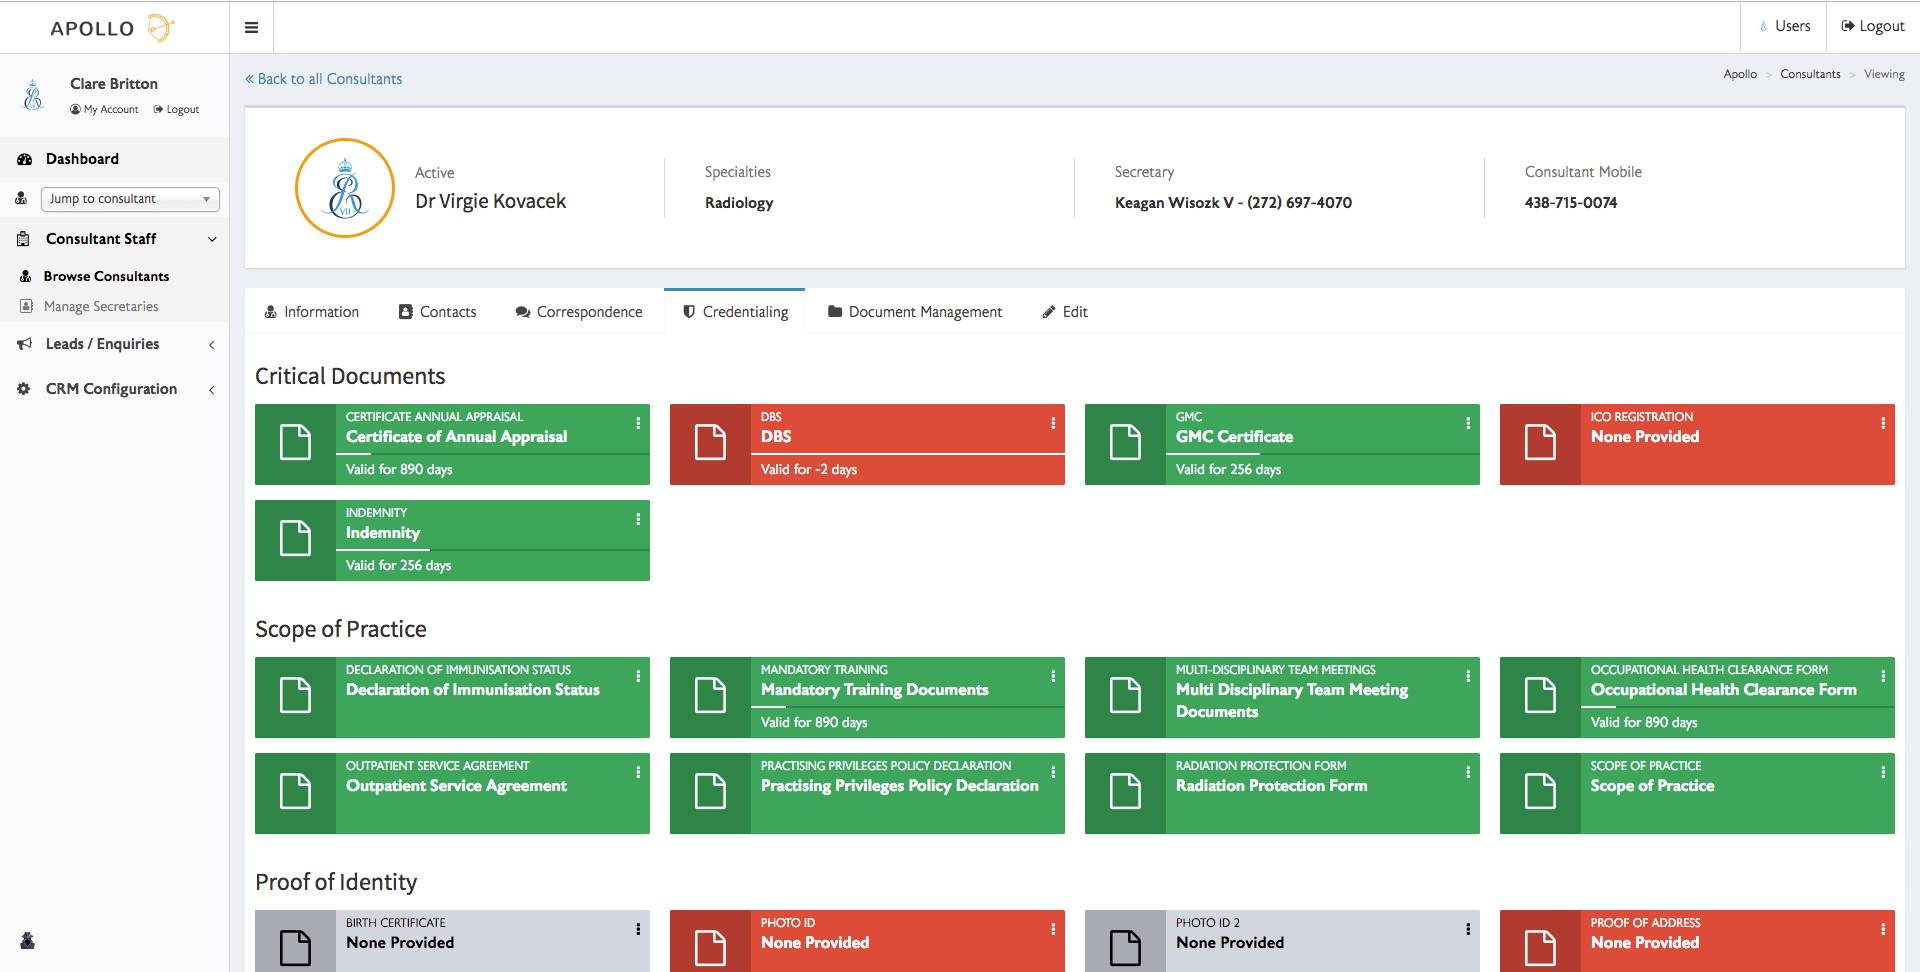Click Radiation Protection Form document icon
The width and height of the screenshot is (1920, 972).
pyautogui.click(x=1125, y=792)
